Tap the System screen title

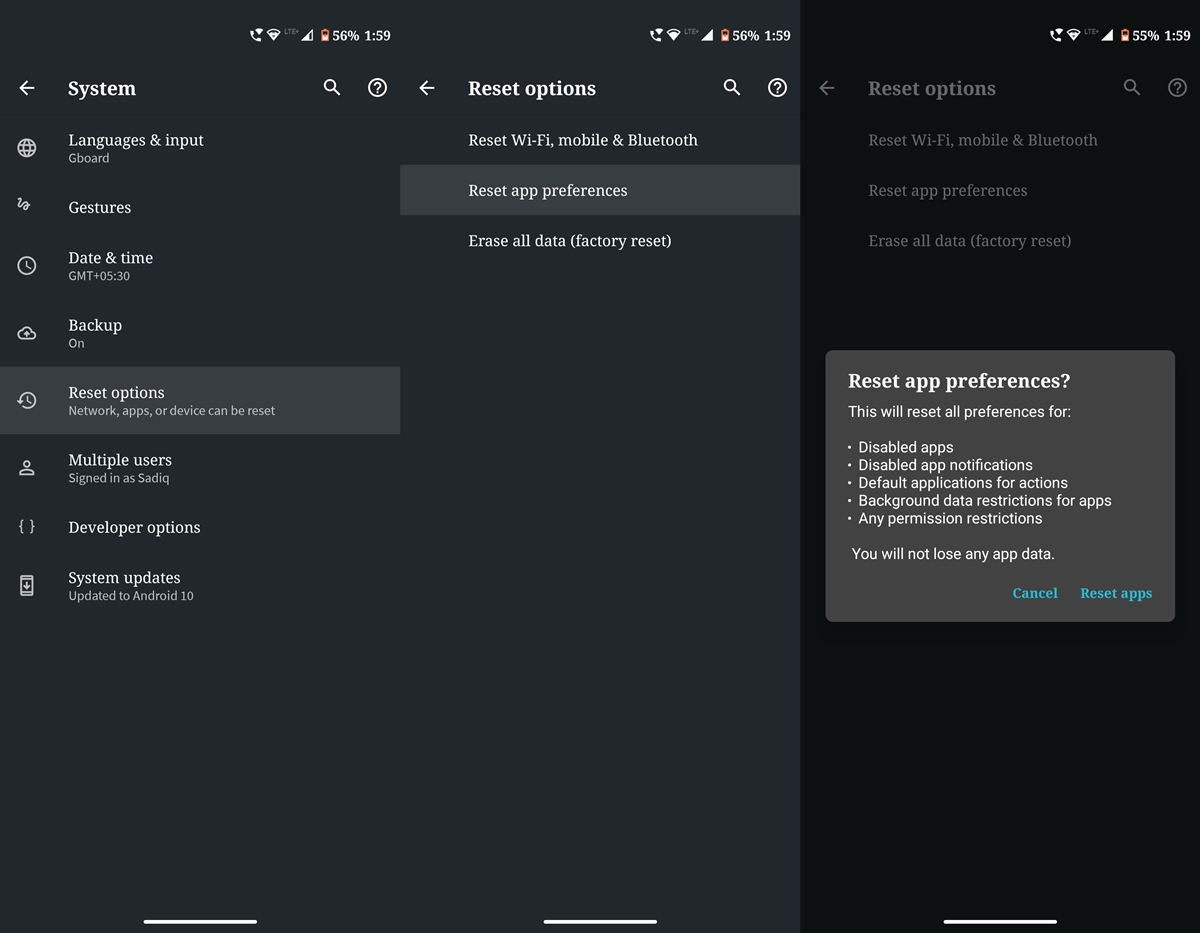[102, 88]
